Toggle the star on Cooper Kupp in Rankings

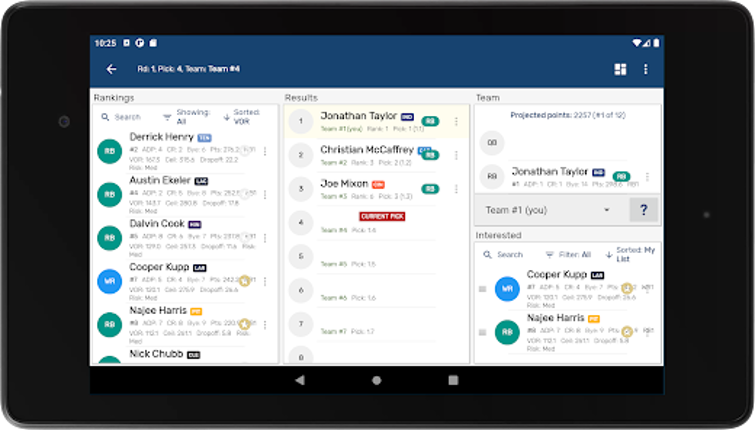pyautogui.click(x=246, y=281)
